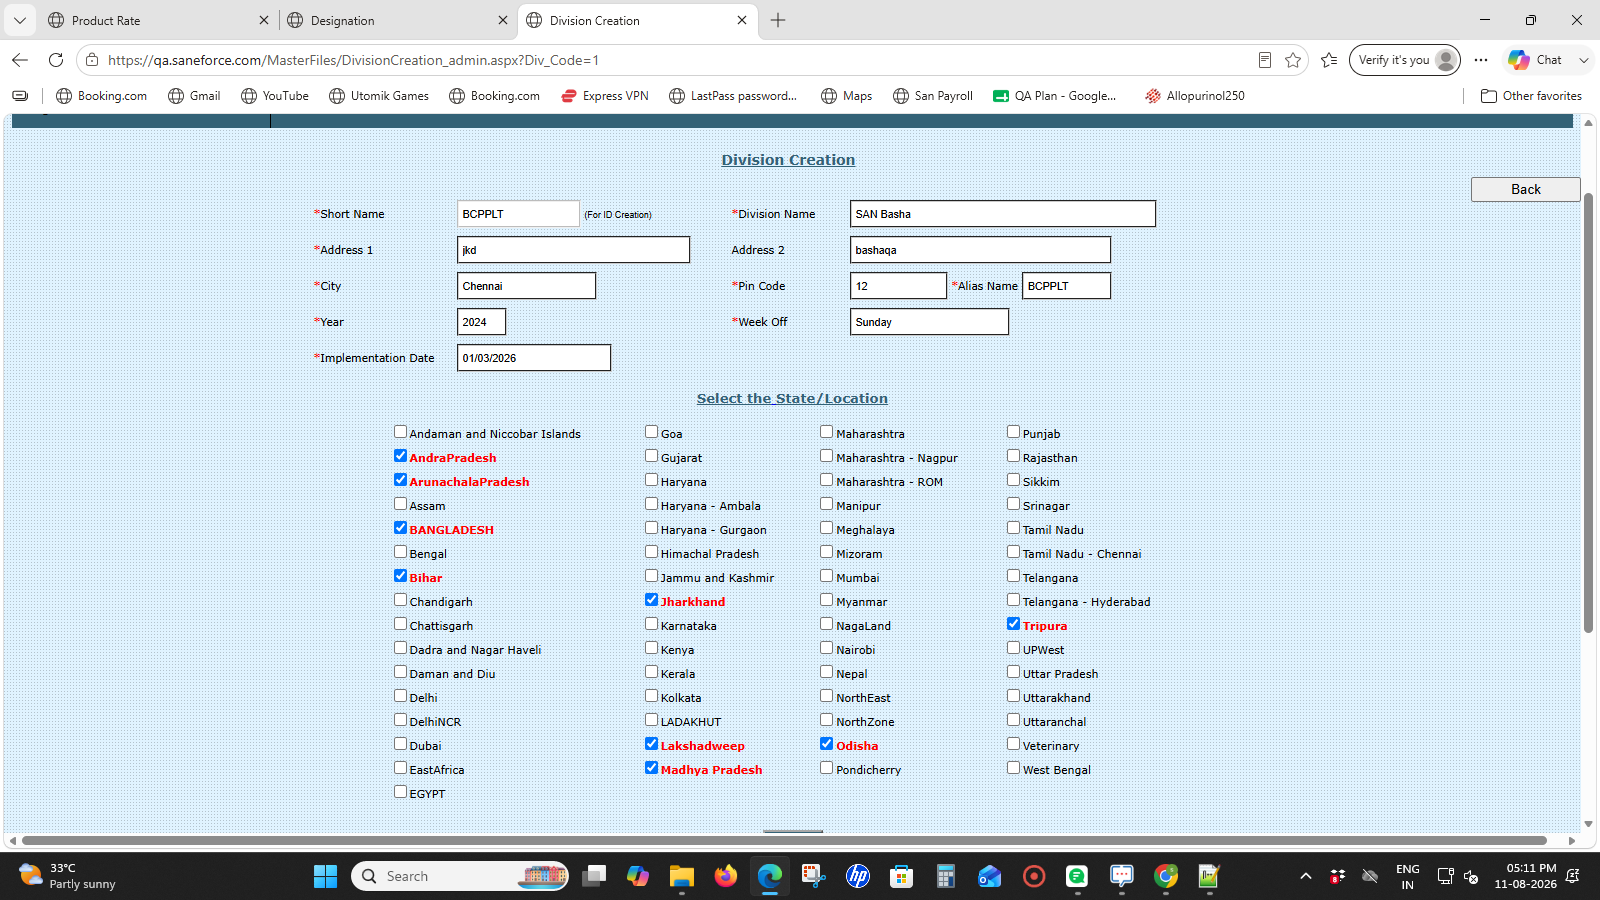Go back with the browser back arrow

tap(20, 60)
